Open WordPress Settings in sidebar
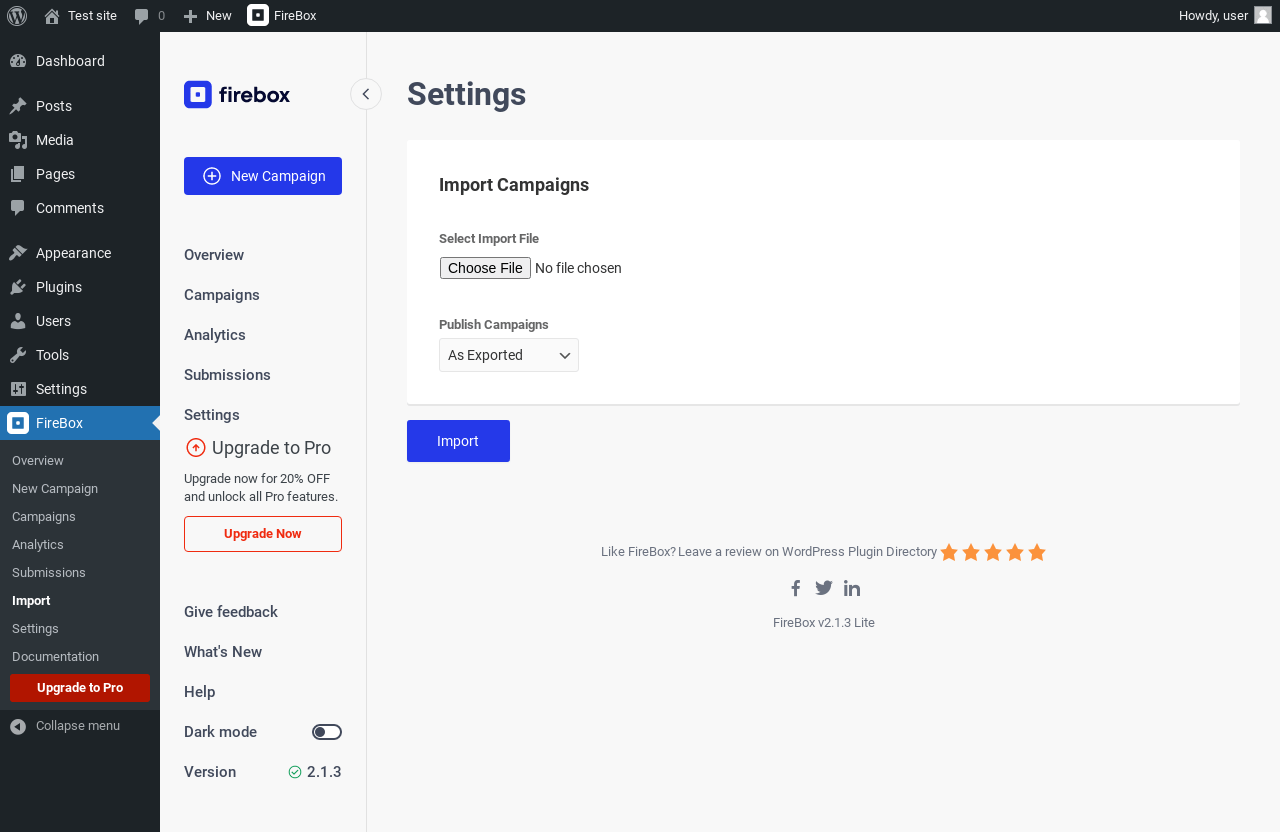Image resolution: width=1280 pixels, height=832 pixels. coord(80,389)
